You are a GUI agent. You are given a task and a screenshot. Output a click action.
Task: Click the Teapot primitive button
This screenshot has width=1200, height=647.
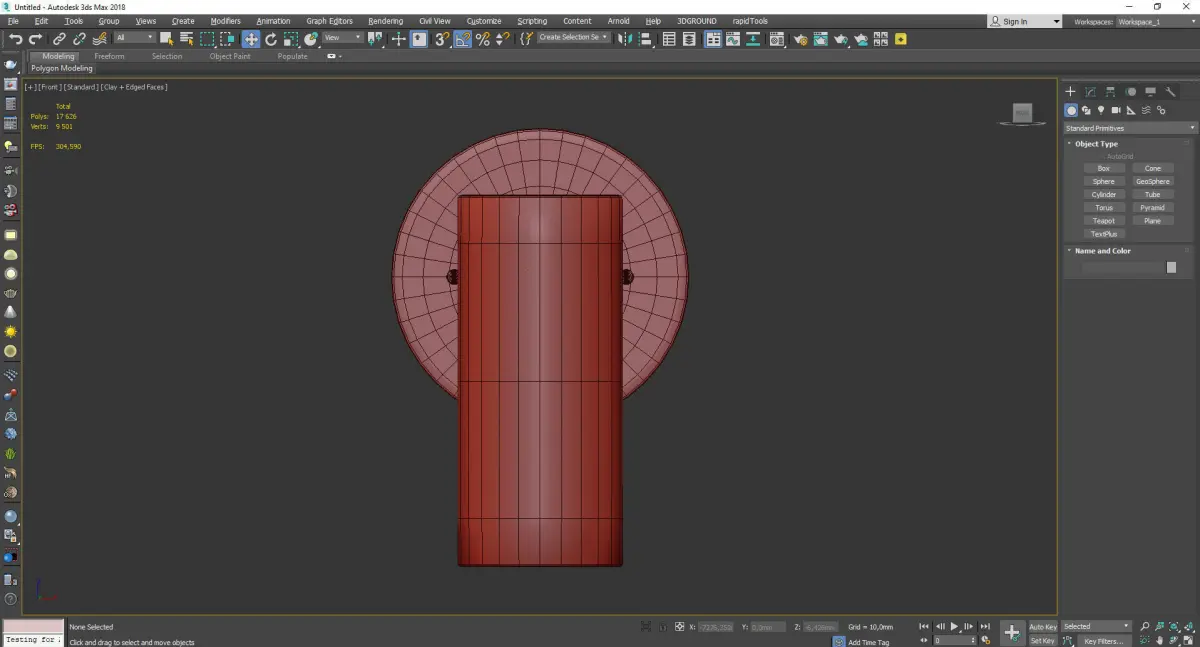pyautogui.click(x=1104, y=221)
